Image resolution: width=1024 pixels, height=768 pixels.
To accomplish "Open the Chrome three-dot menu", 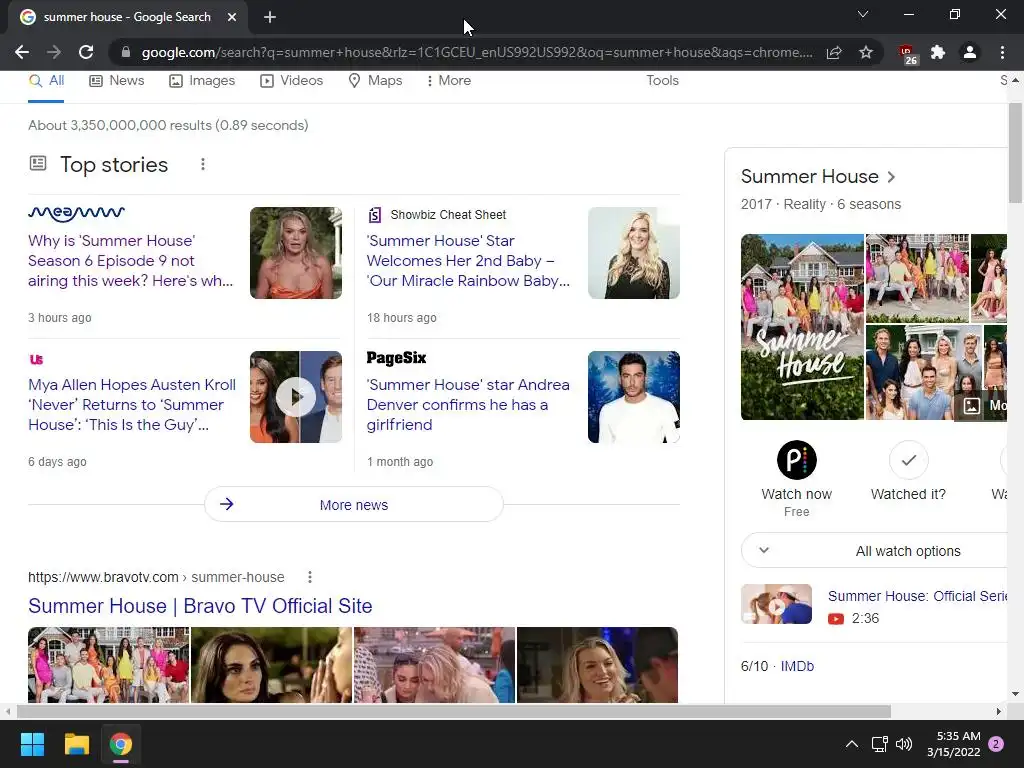I will point(1002,52).
